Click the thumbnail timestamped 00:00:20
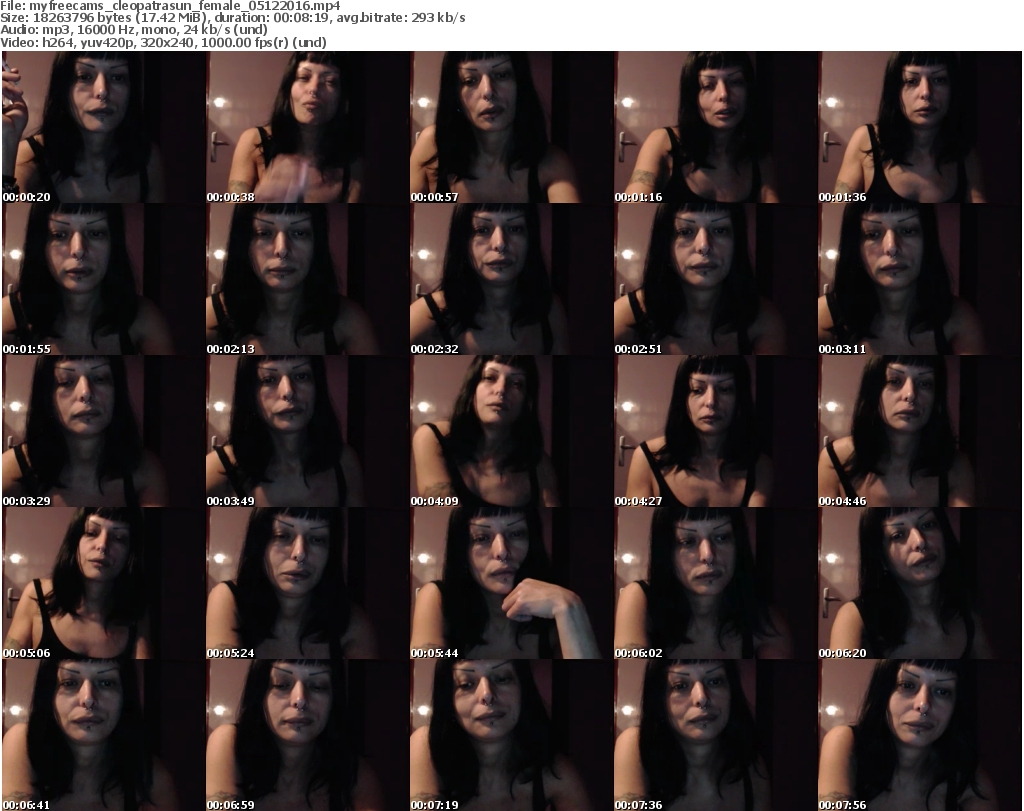The image size is (1024, 811). pos(101,127)
